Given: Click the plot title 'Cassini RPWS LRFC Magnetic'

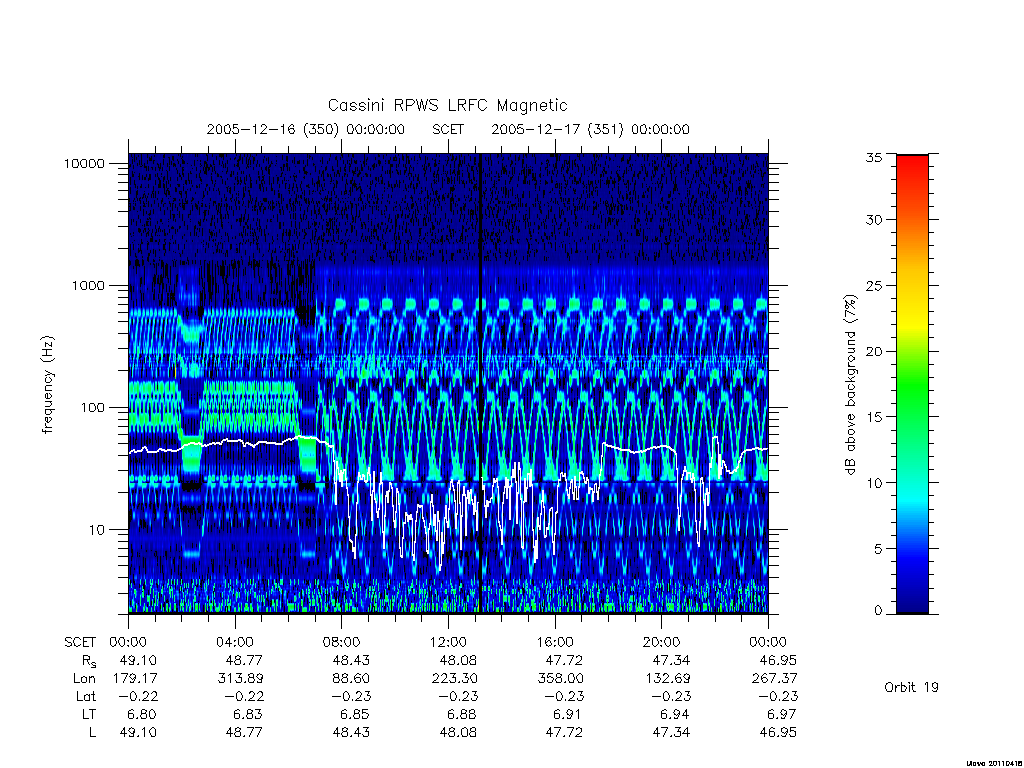Looking at the screenshot, I should [x=447, y=105].
